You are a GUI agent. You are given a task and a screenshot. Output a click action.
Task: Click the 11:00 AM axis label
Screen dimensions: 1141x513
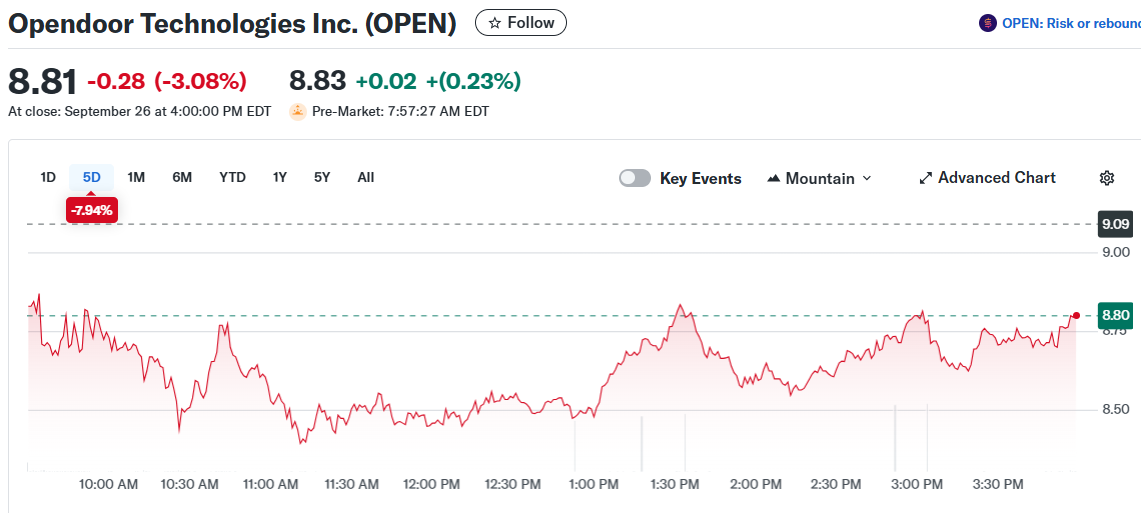click(269, 484)
